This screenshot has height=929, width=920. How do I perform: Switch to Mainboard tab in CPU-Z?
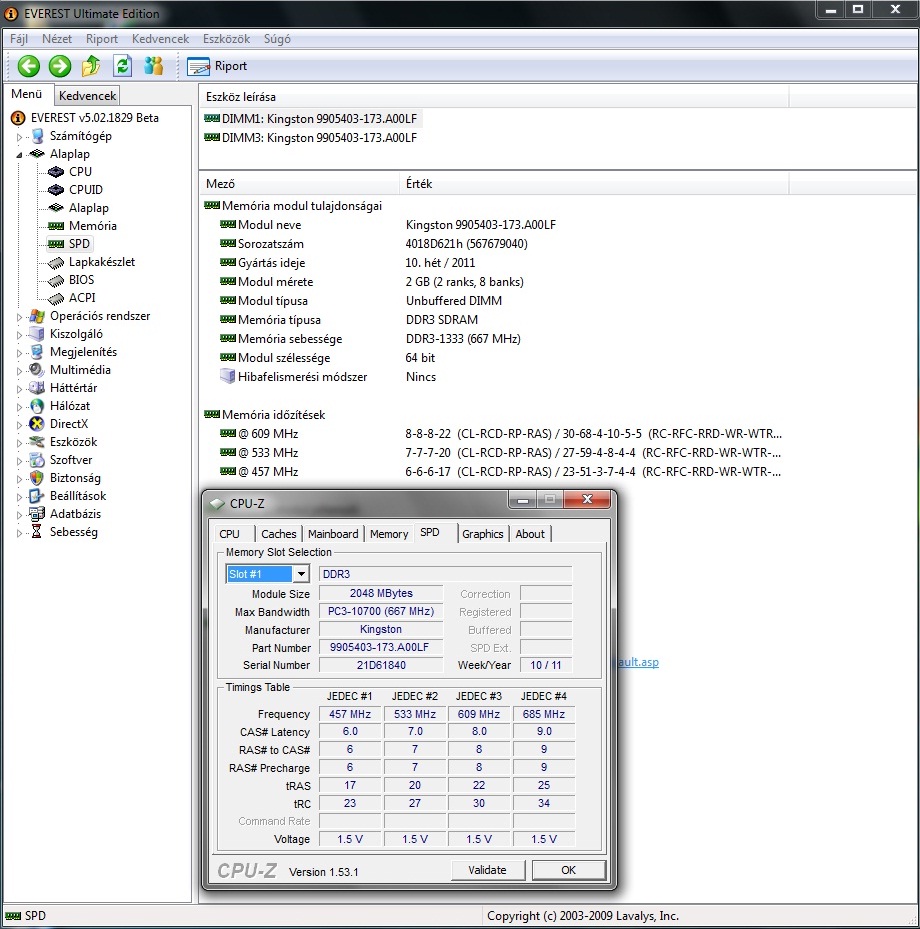point(333,534)
